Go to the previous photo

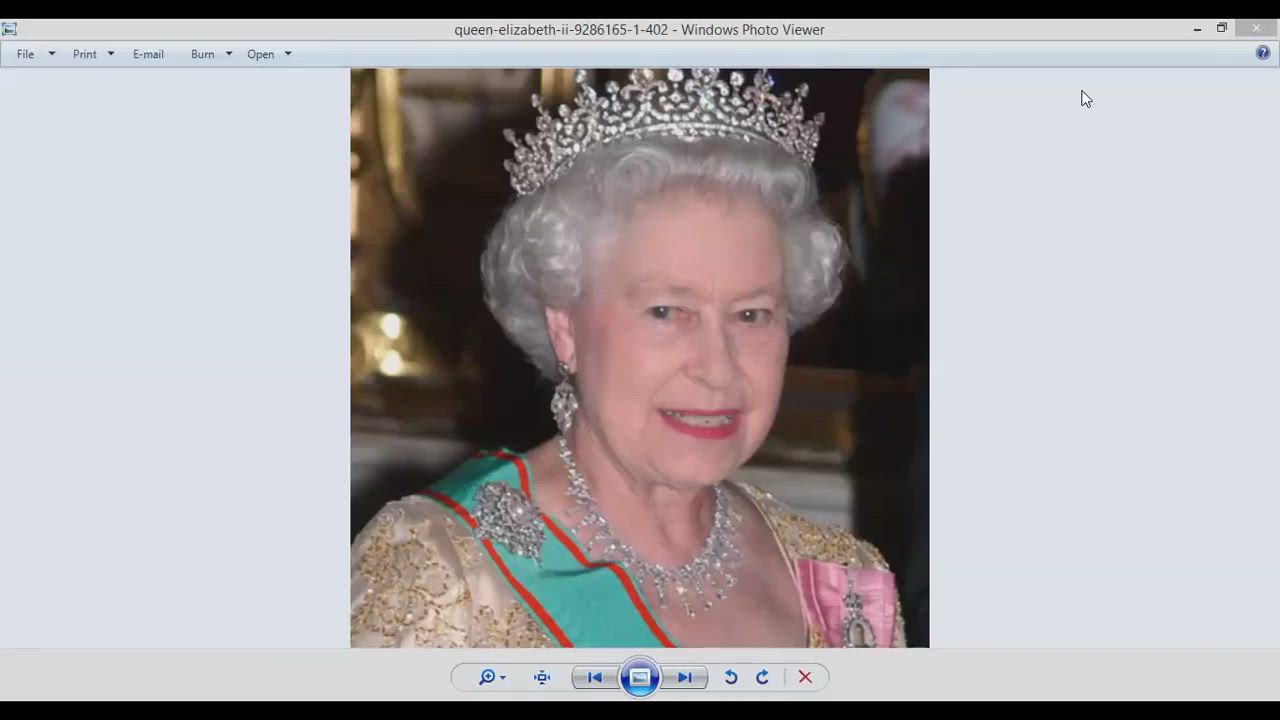click(x=594, y=677)
